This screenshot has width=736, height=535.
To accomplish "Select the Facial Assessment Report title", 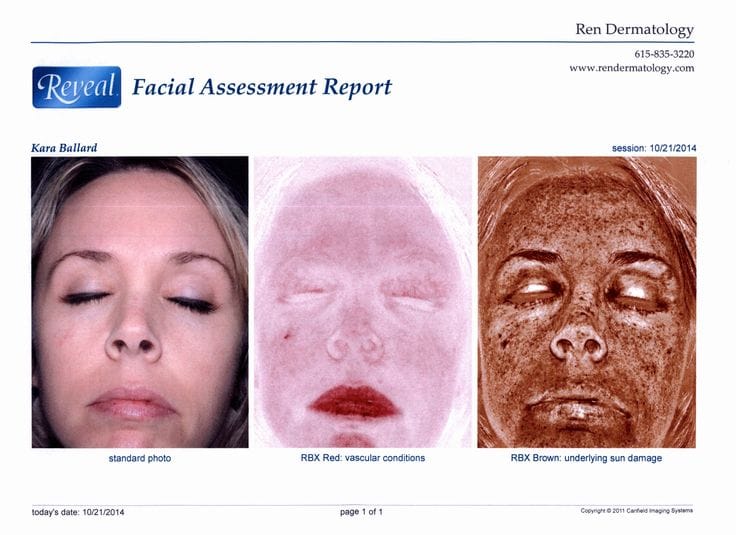I will pyautogui.click(x=262, y=87).
